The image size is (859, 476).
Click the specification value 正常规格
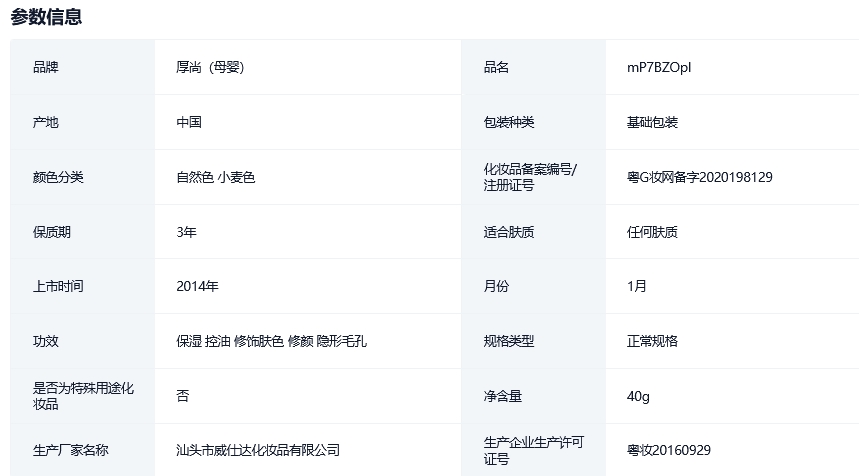pos(652,341)
